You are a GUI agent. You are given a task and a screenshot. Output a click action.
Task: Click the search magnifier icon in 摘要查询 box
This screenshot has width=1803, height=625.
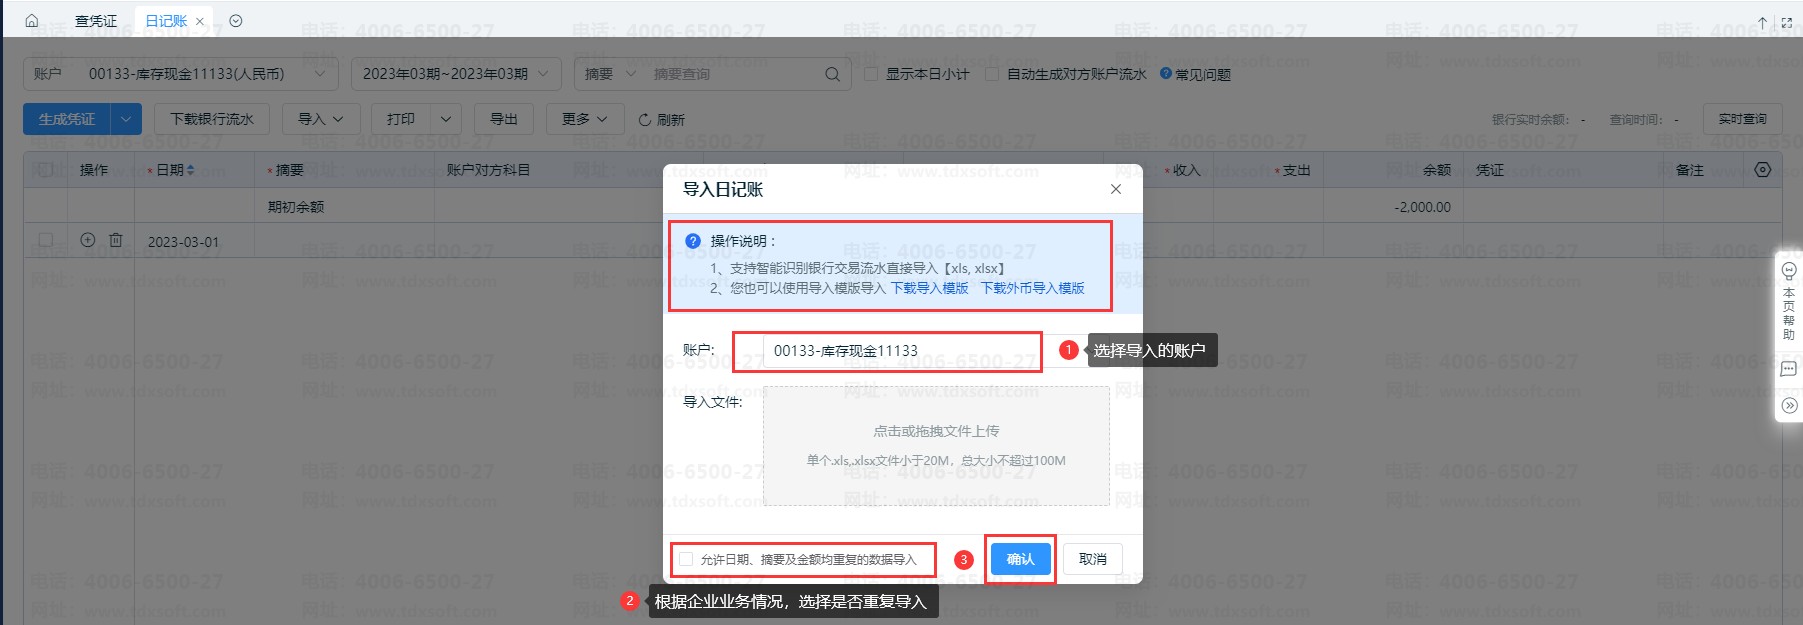pos(832,74)
